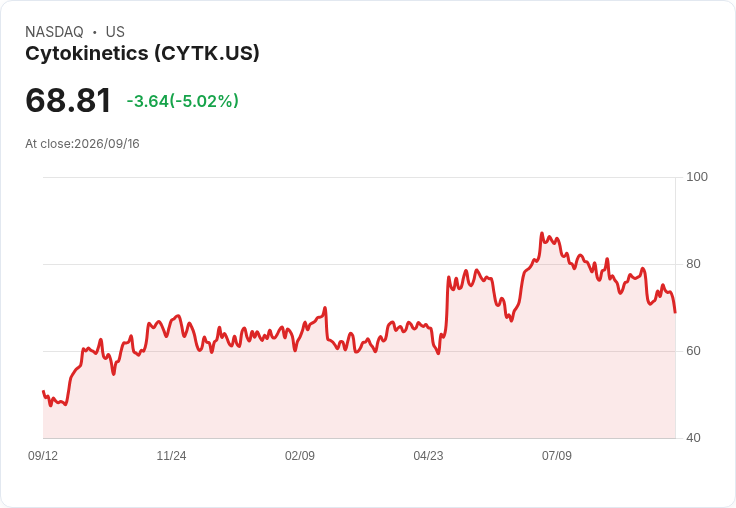The width and height of the screenshot is (736, 508).
Task: Click the At close:2026/09/16 timestamp
Action: click(x=82, y=144)
